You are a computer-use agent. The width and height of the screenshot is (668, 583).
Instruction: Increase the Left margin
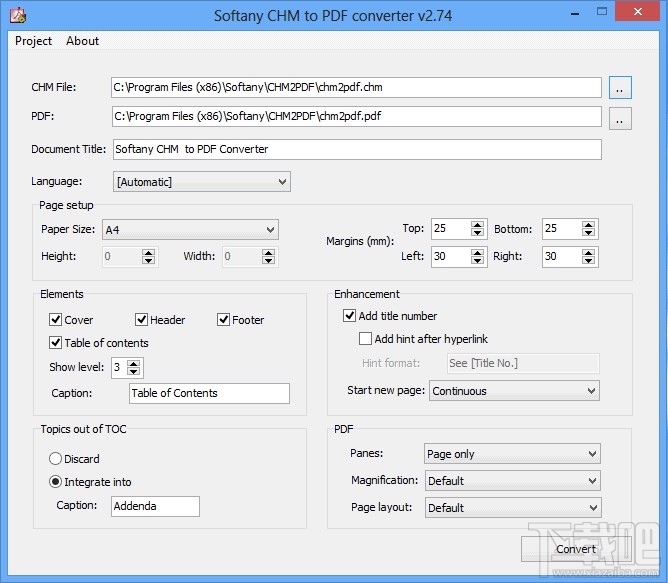pyautogui.click(x=477, y=253)
